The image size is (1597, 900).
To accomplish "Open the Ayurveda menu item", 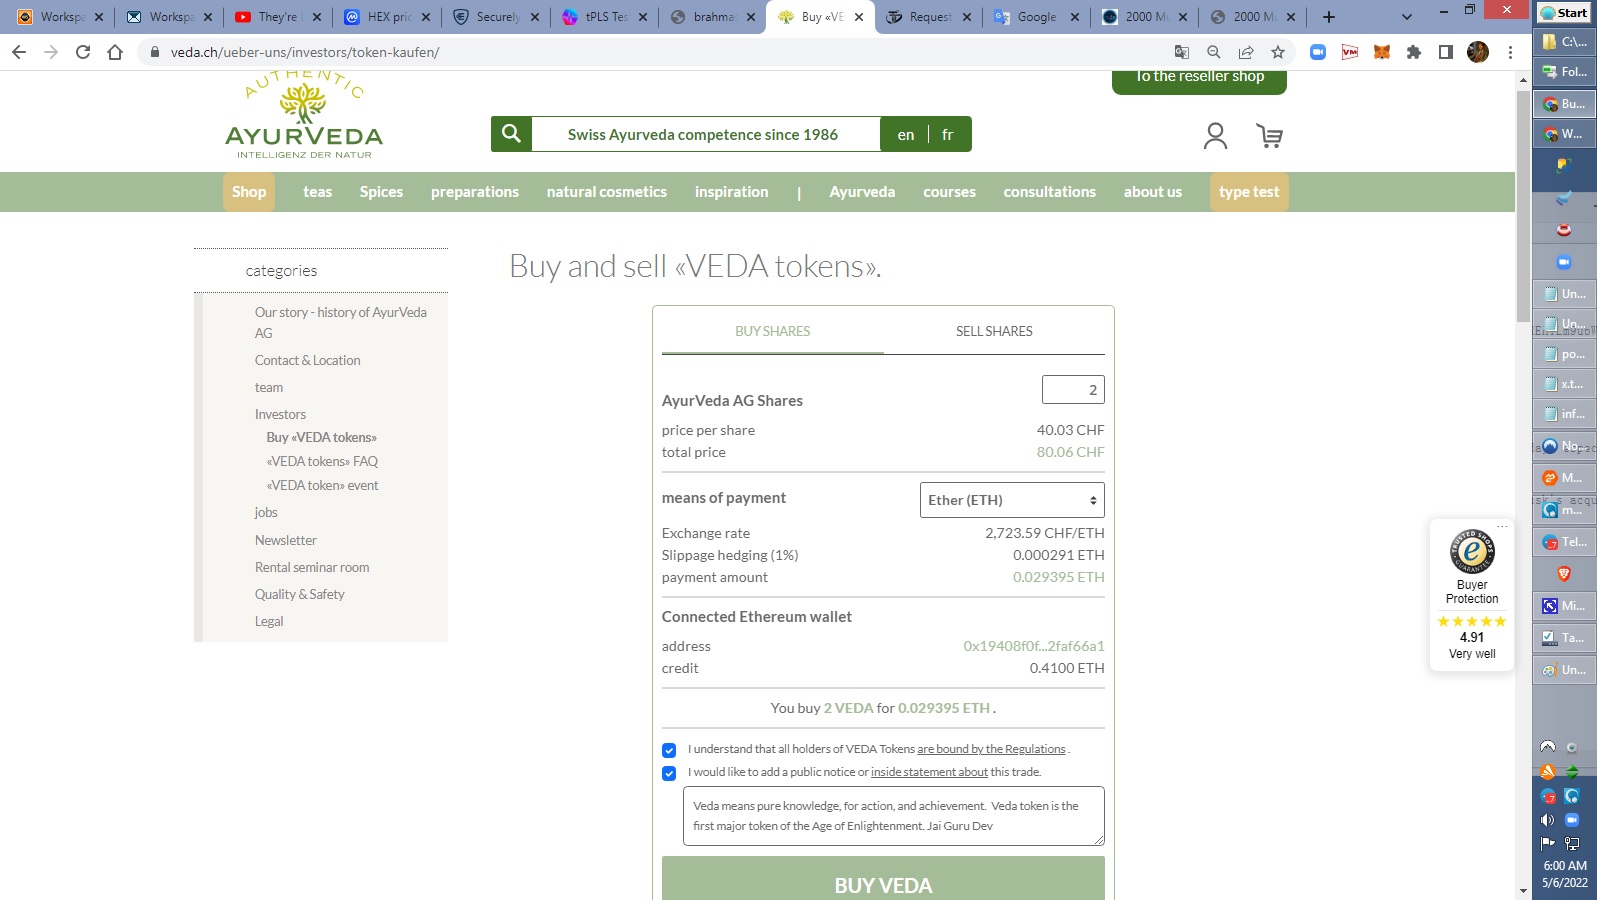I will 862,192.
